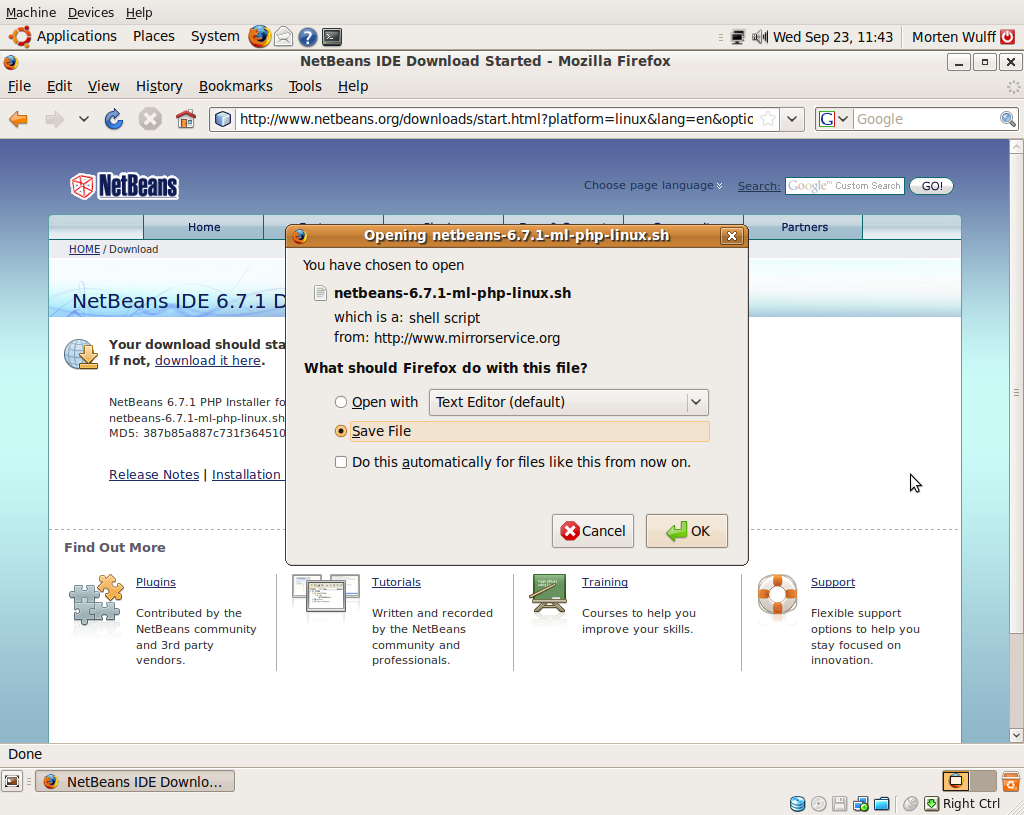Click the Firefox back arrow button

pos(18,119)
